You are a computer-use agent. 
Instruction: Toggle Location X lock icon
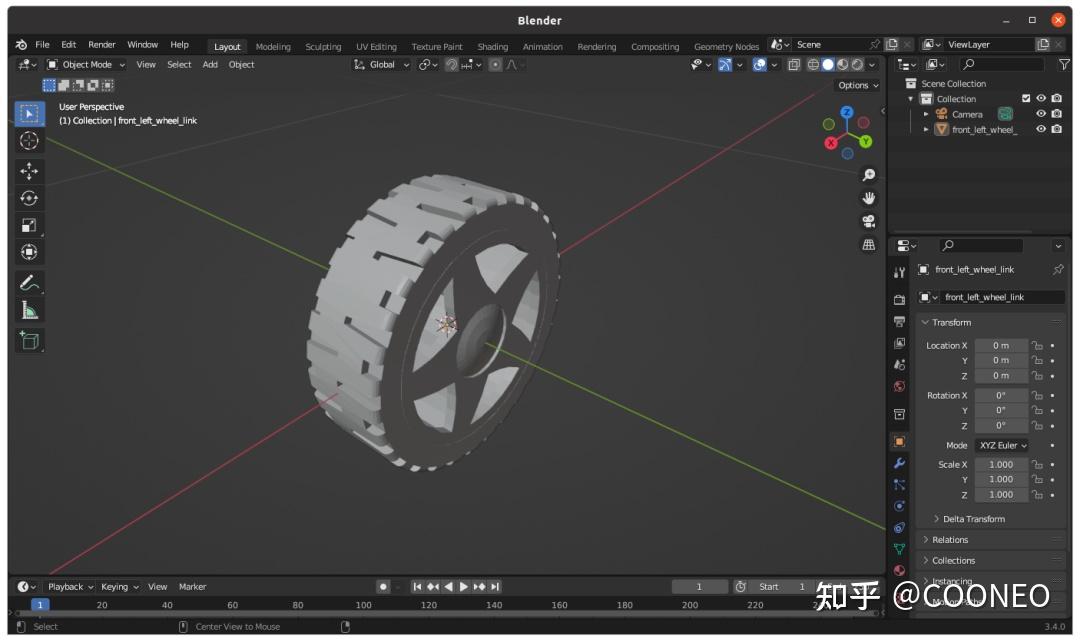click(x=1037, y=345)
